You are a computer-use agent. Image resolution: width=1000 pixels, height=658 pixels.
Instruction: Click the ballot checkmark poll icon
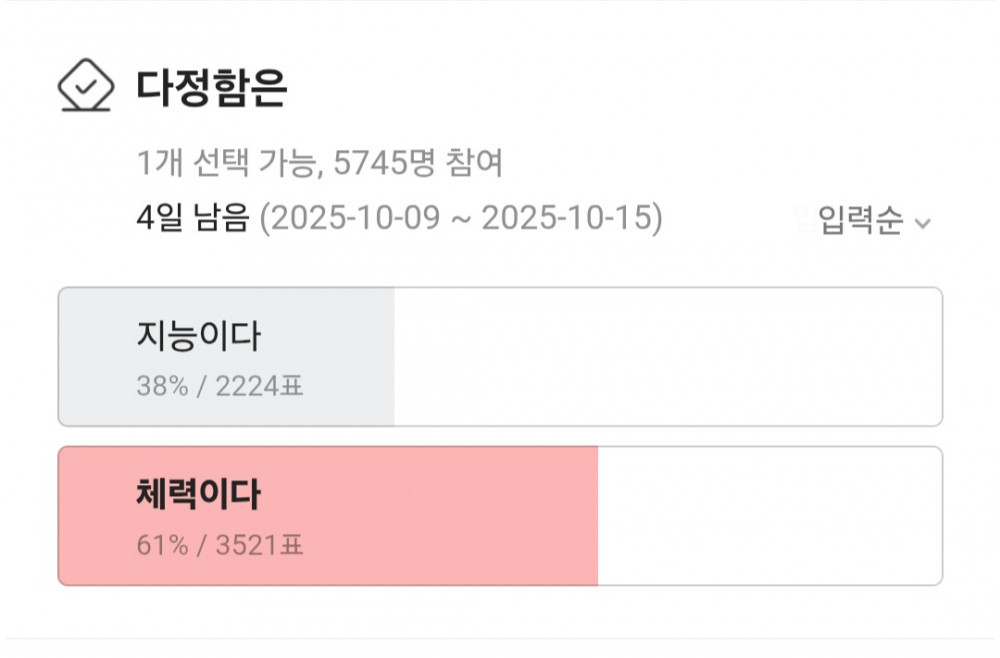87,87
